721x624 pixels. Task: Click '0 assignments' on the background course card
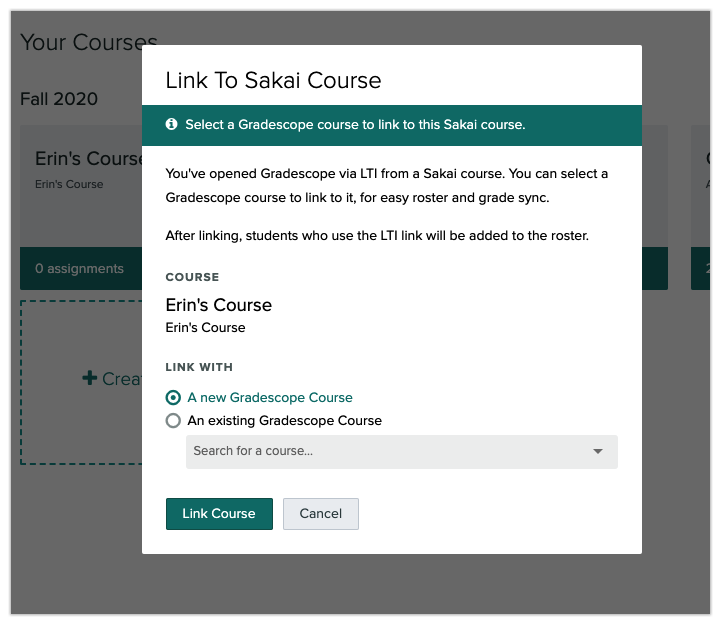pos(80,269)
